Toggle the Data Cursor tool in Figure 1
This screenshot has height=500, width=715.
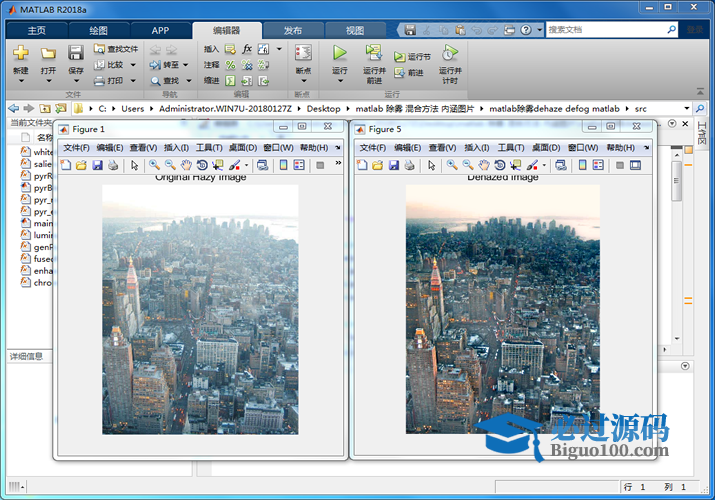pyautogui.click(x=218, y=165)
